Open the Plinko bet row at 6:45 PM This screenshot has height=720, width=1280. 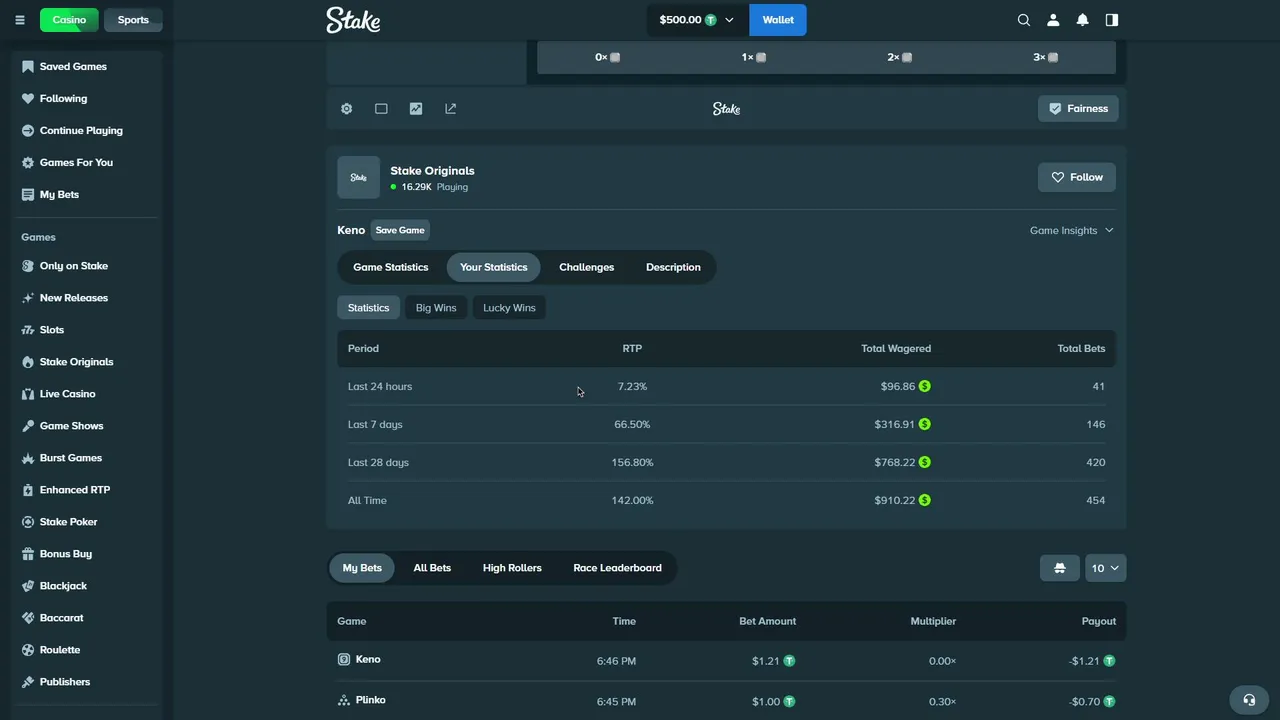(726, 701)
